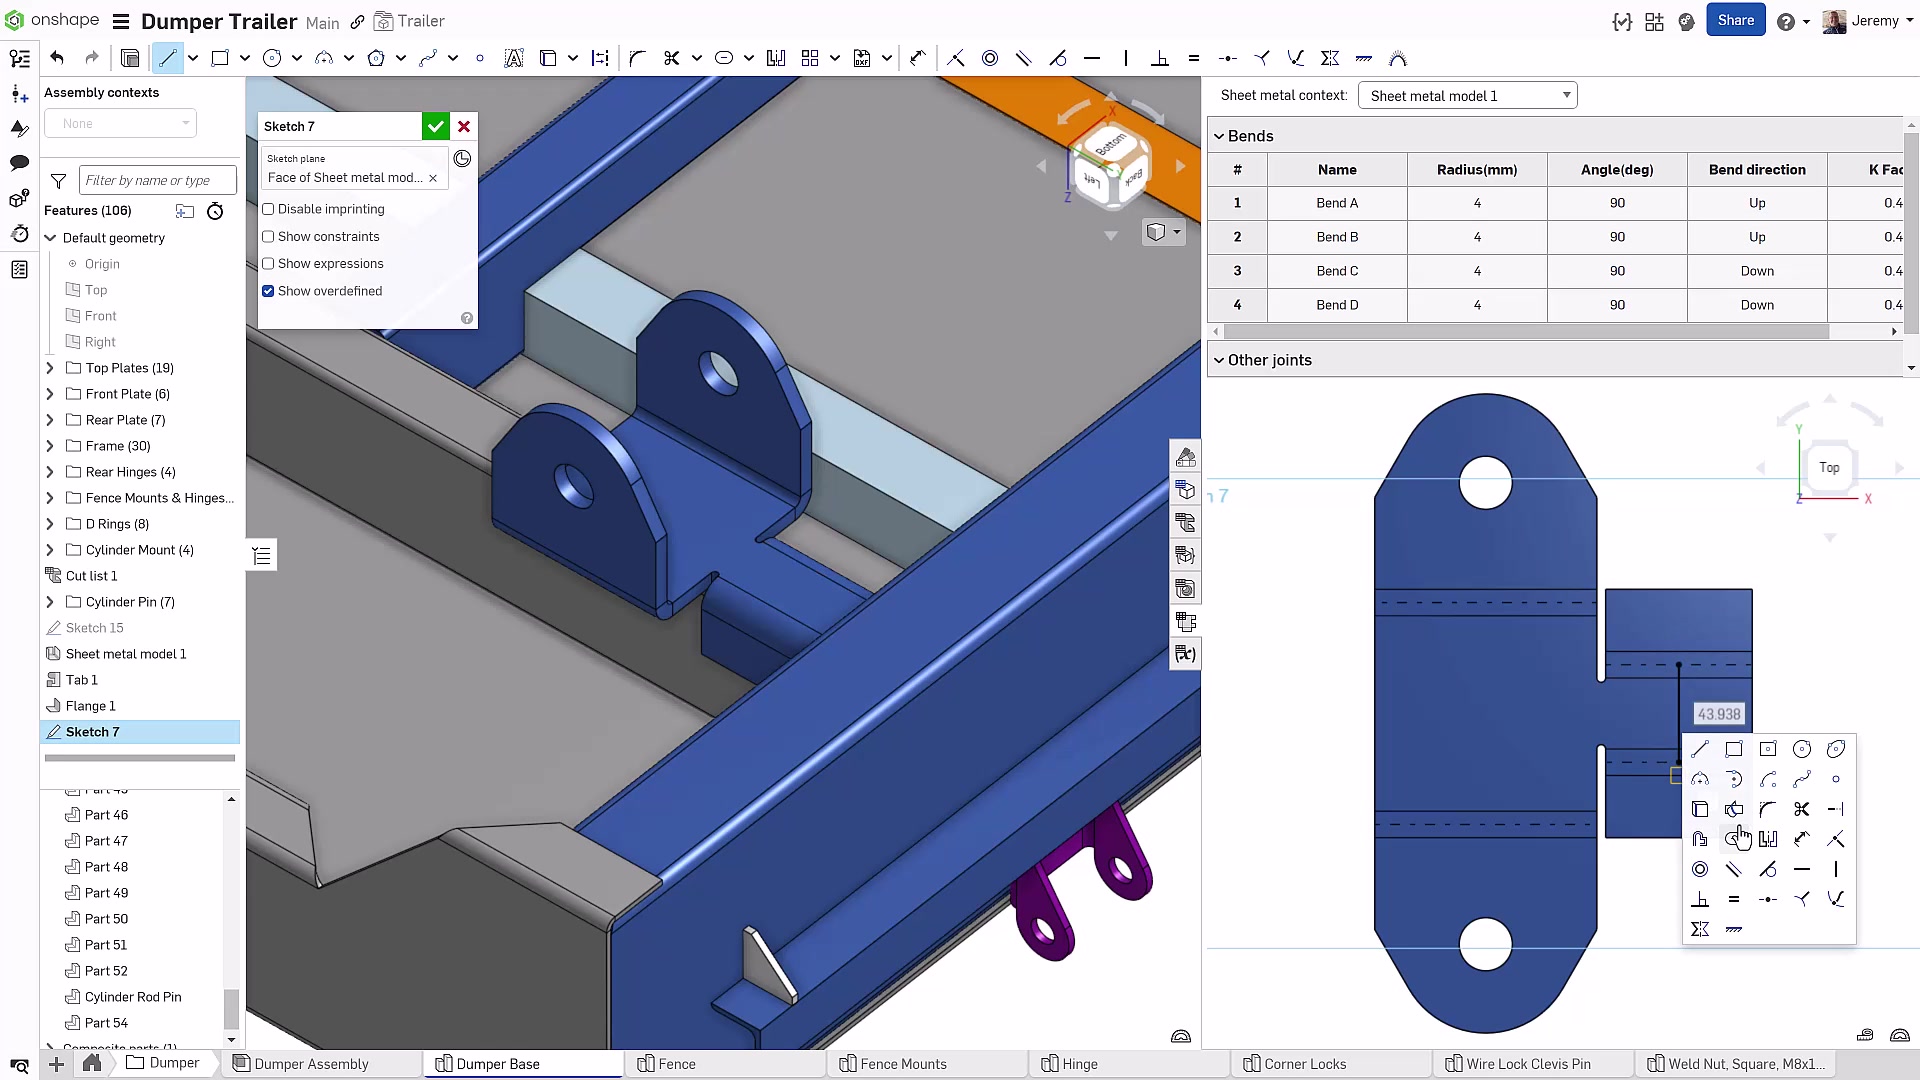This screenshot has height=1080, width=1920.
Task: Choose Mirror tool in the popup palette
Action: [1768, 839]
